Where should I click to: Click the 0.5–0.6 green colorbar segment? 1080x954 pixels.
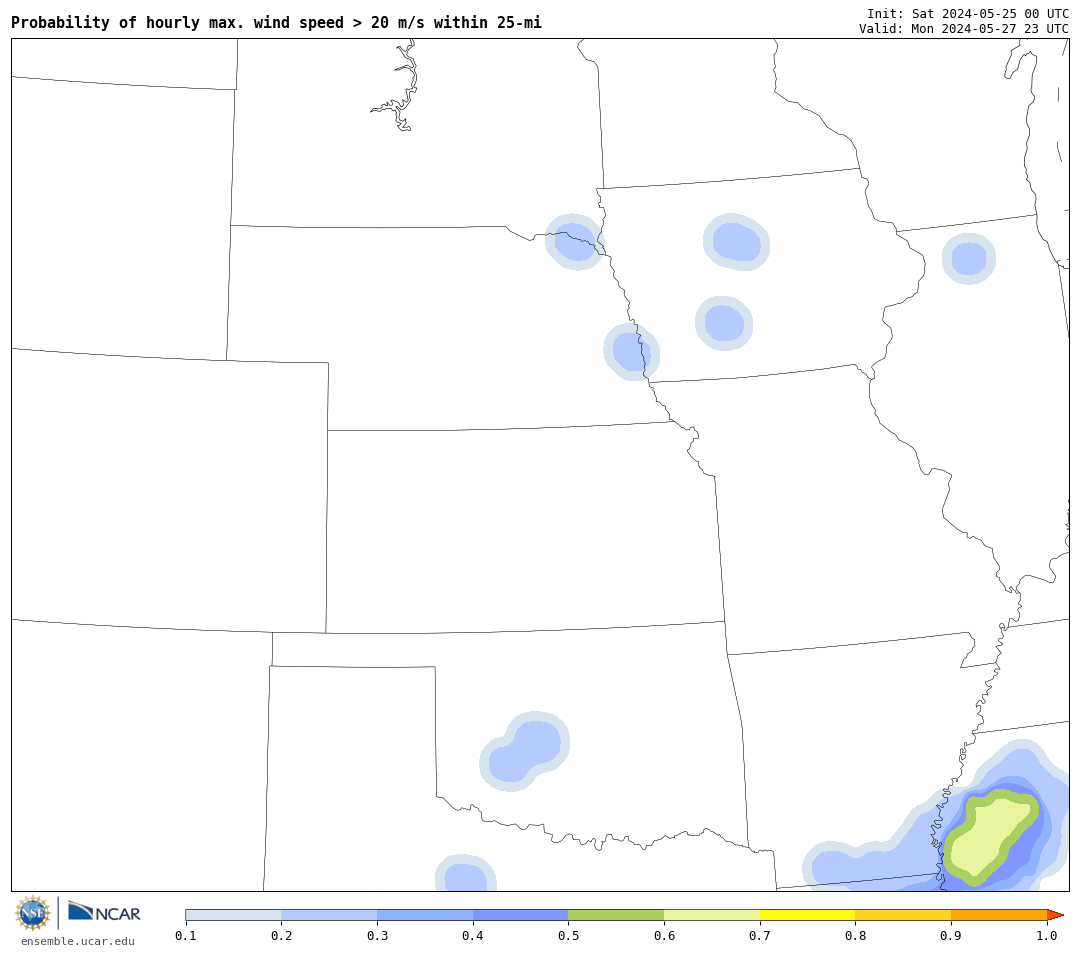[x=616, y=915]
